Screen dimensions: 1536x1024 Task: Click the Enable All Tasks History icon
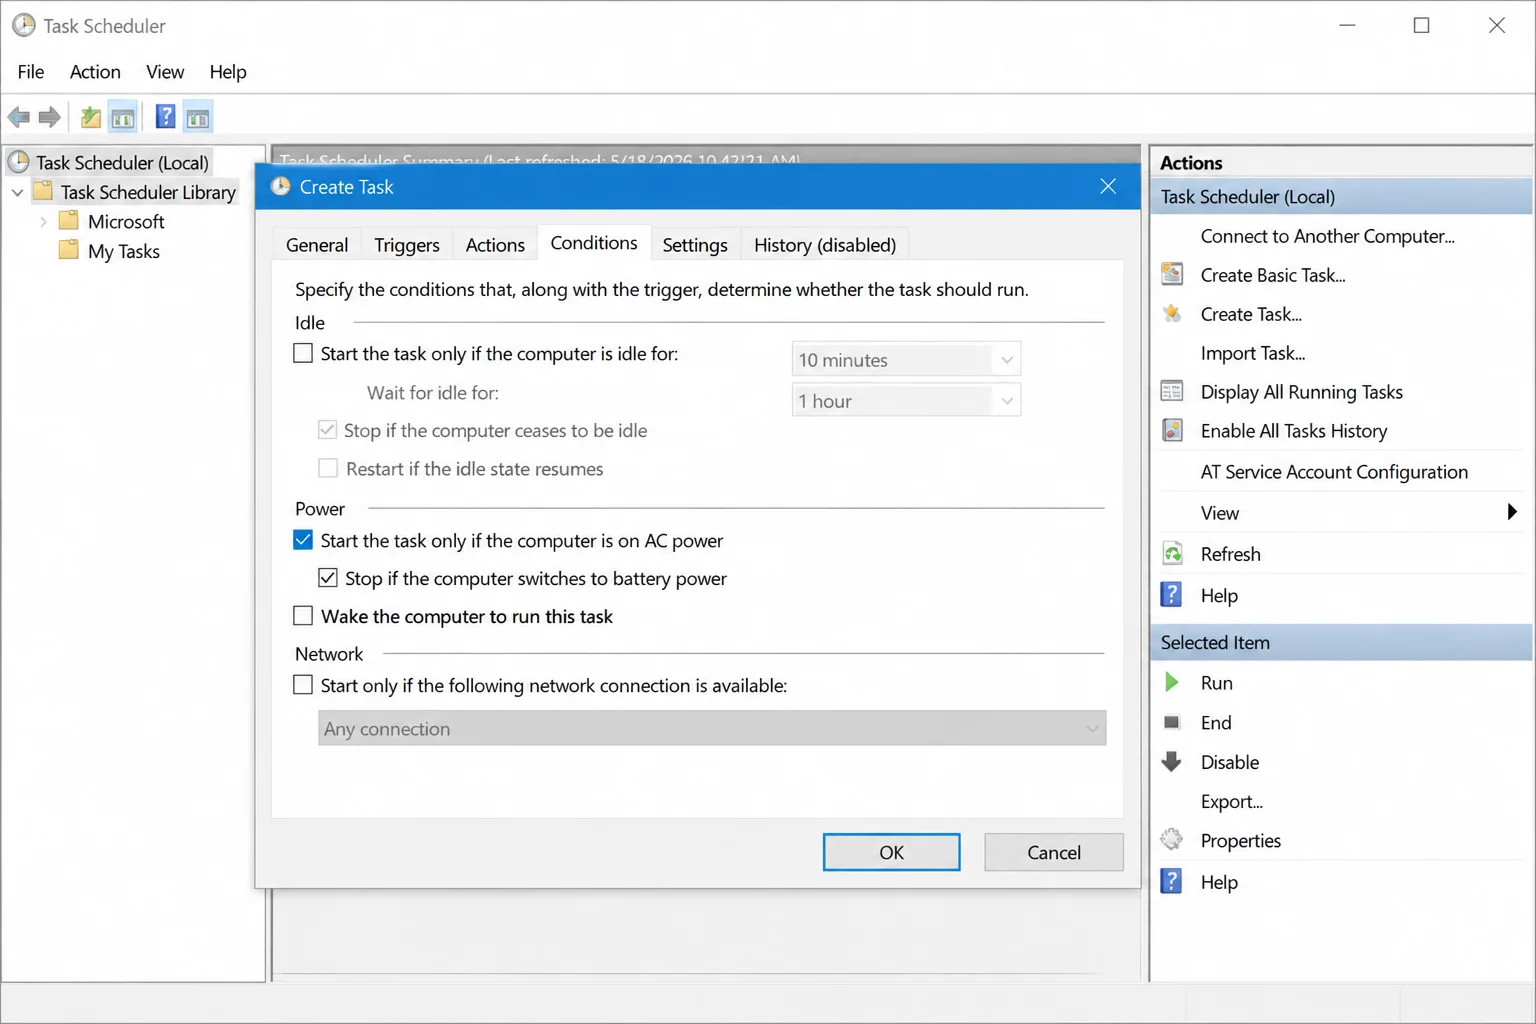pyautogui.click(x=1172, y=430)
